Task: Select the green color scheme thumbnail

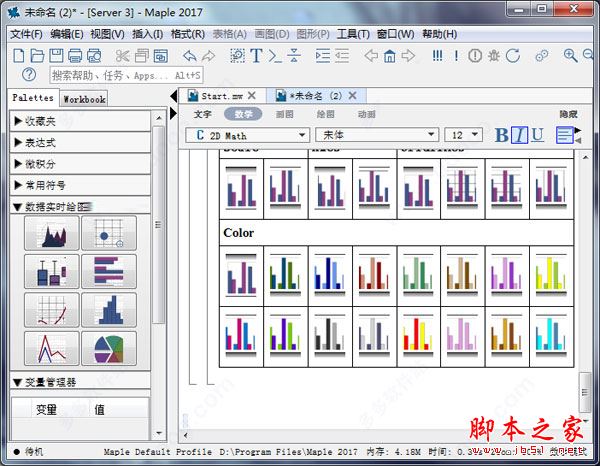Action: tap(418, 275)
